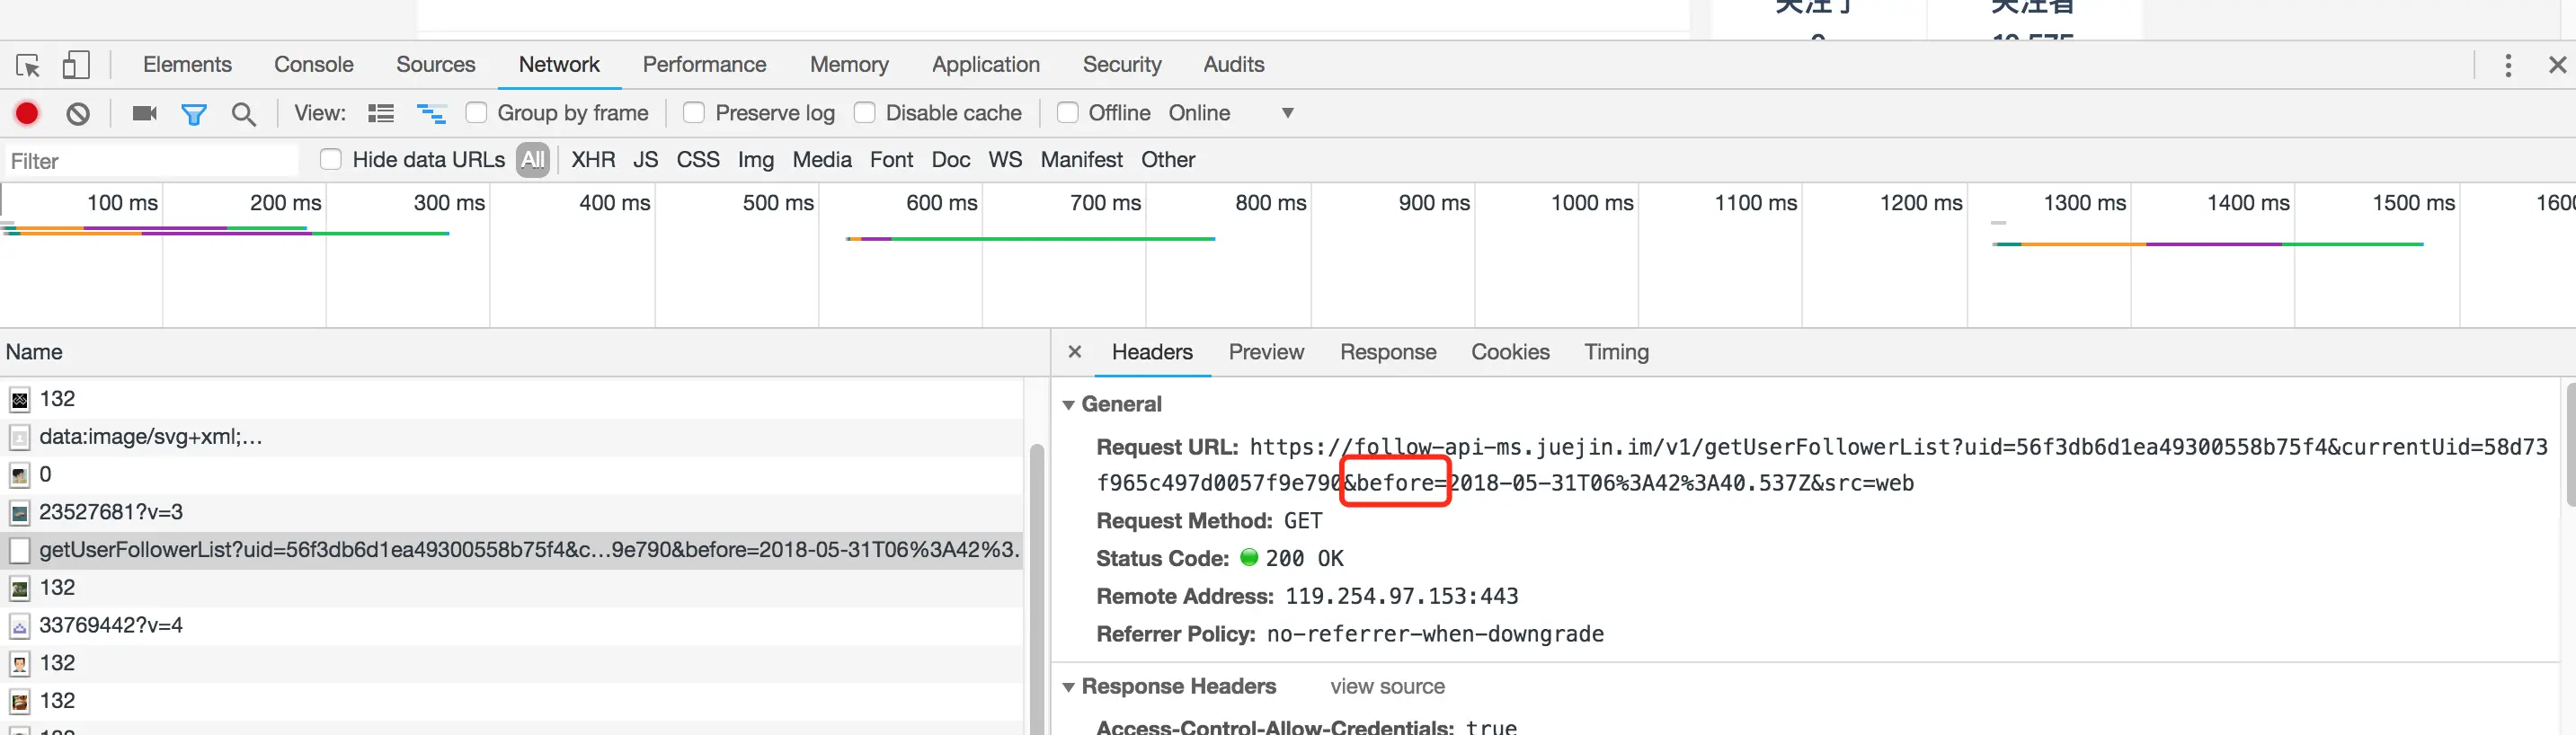Open network search with the magnifier icon
This screenshot has height=735, width=2576.
coord(244,114)
